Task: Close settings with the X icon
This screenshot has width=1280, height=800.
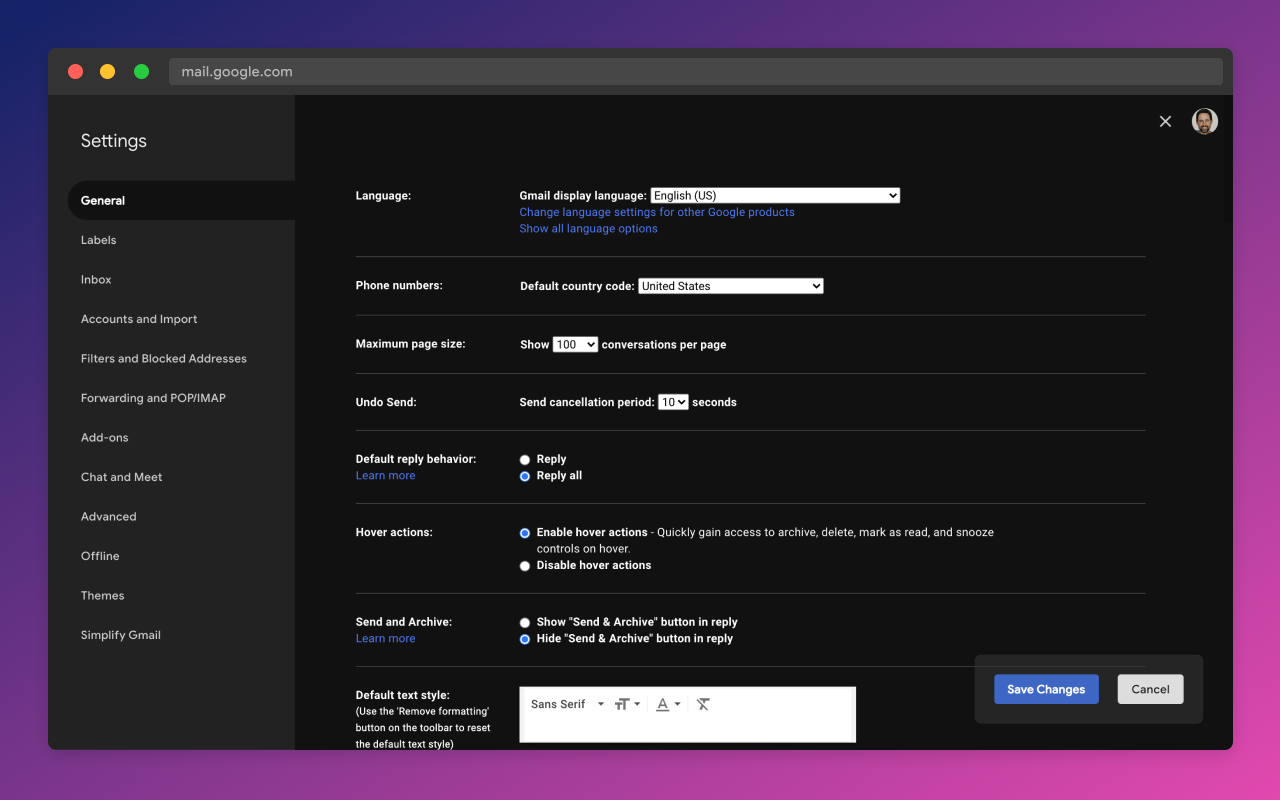Action: coord(1165,121)
